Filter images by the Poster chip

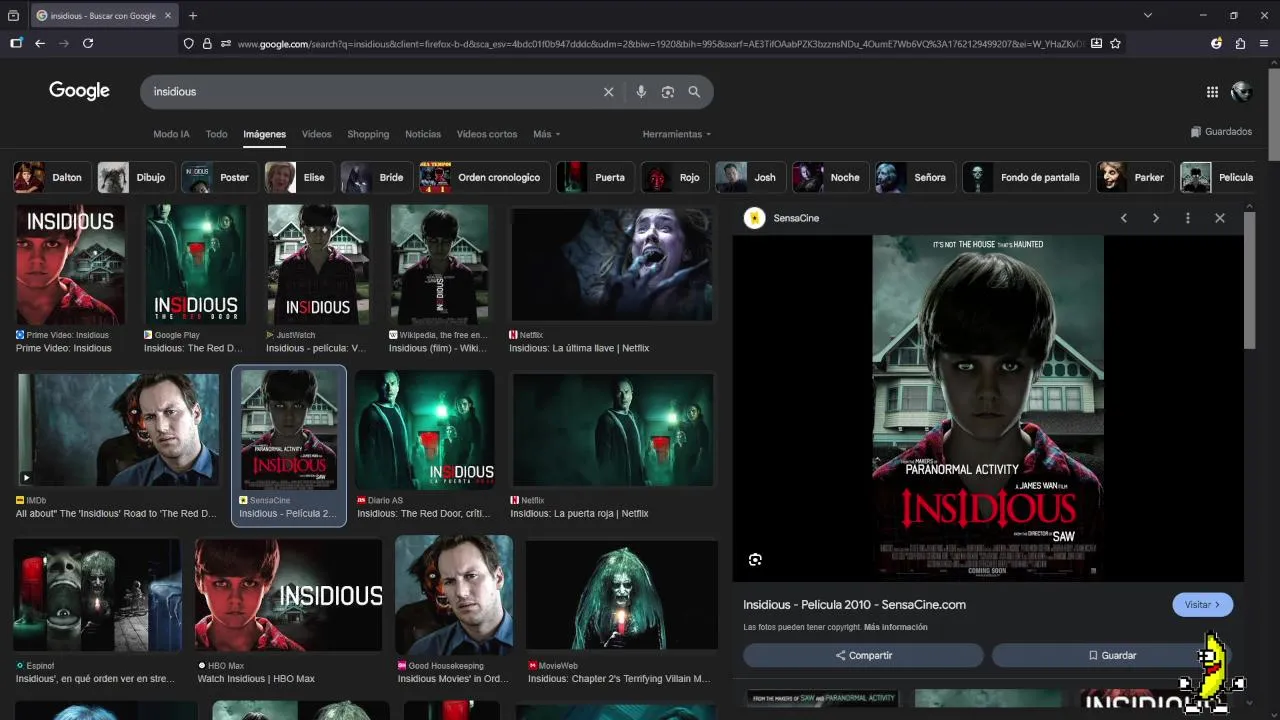(x=219, y=177)
